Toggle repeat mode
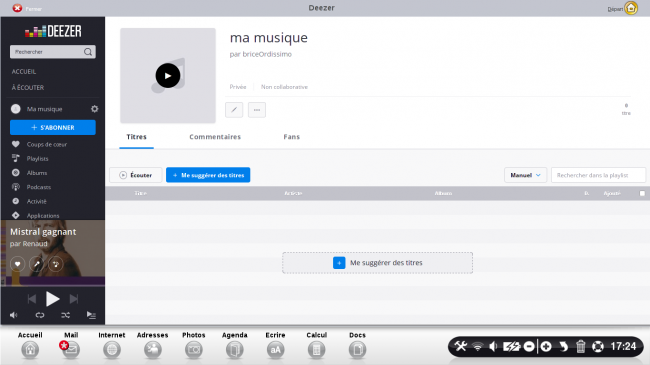650x365 pixels. [40, 315]
